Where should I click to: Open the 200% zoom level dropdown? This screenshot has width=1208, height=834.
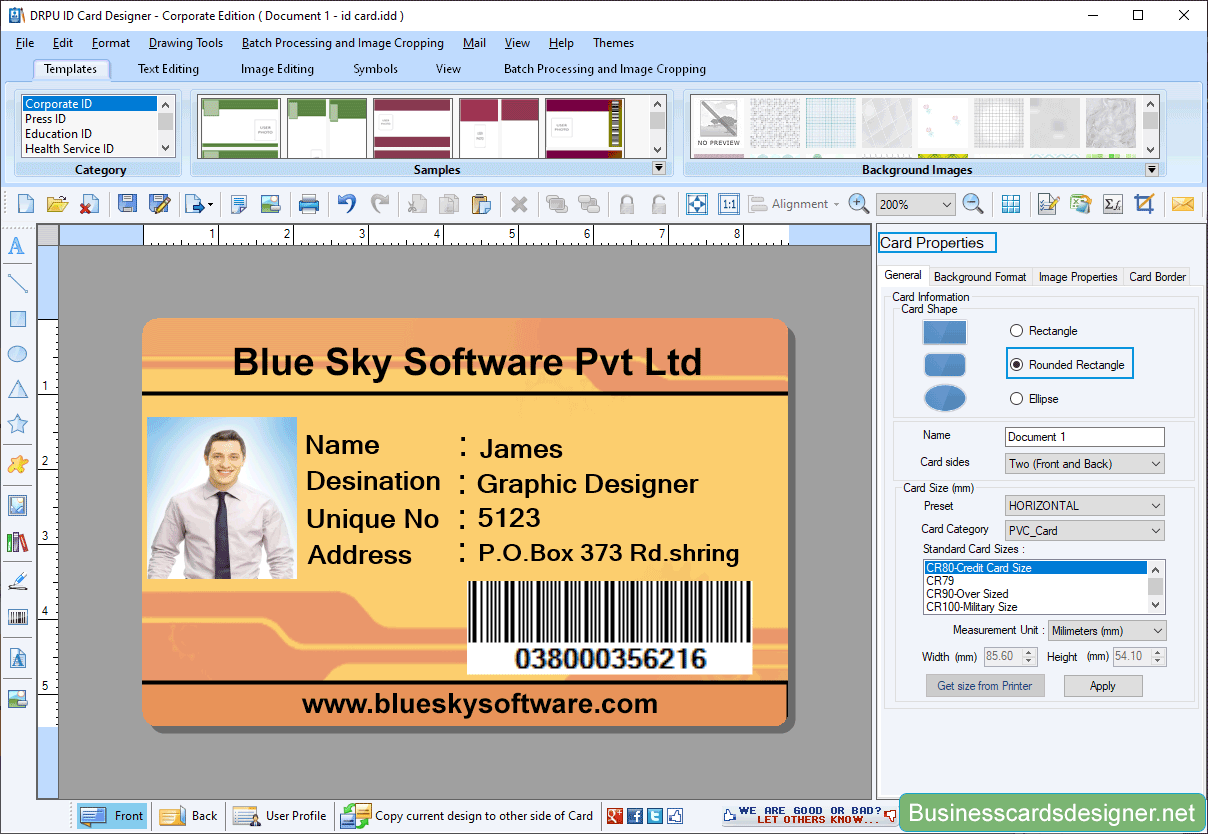[915, 204]
